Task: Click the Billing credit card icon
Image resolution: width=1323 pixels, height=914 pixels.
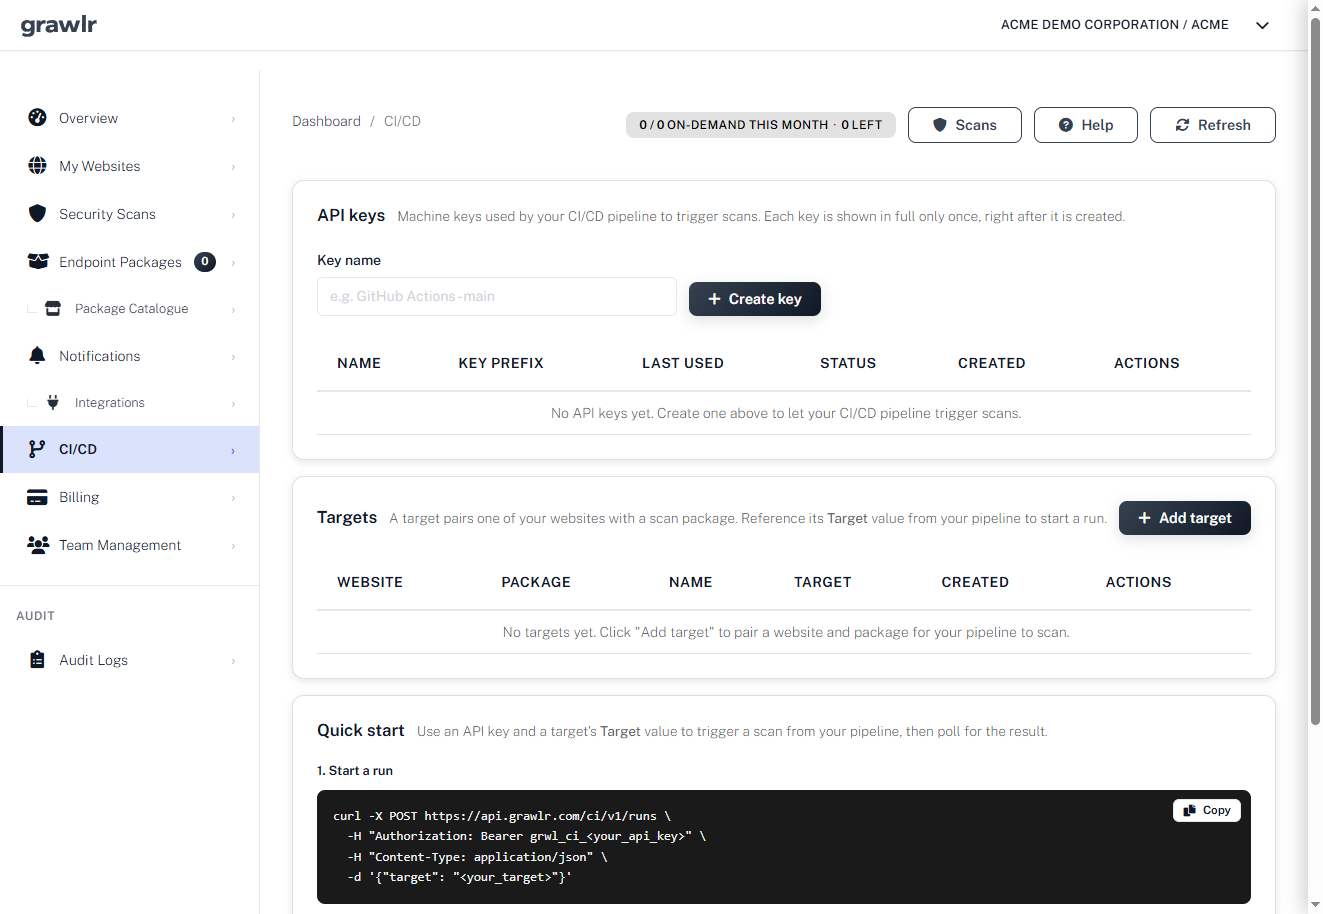Action: (x=37, y=497)
